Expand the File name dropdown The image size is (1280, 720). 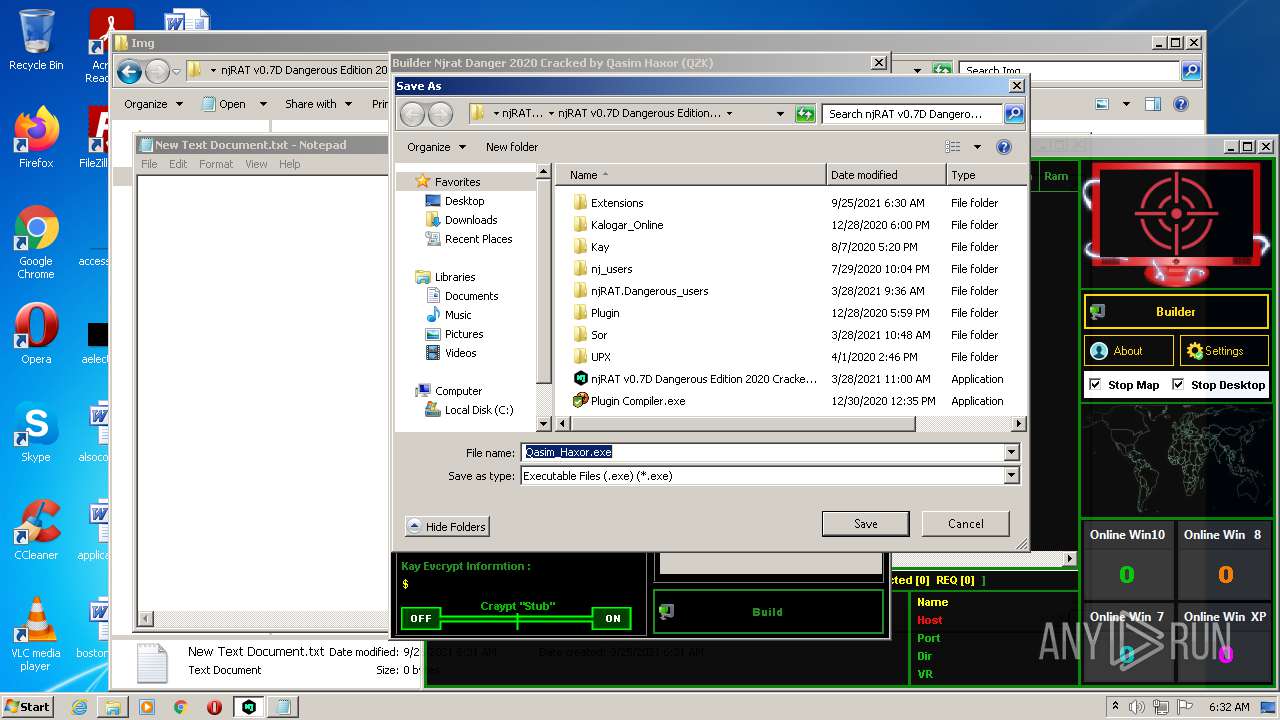tap(1011, 452)
